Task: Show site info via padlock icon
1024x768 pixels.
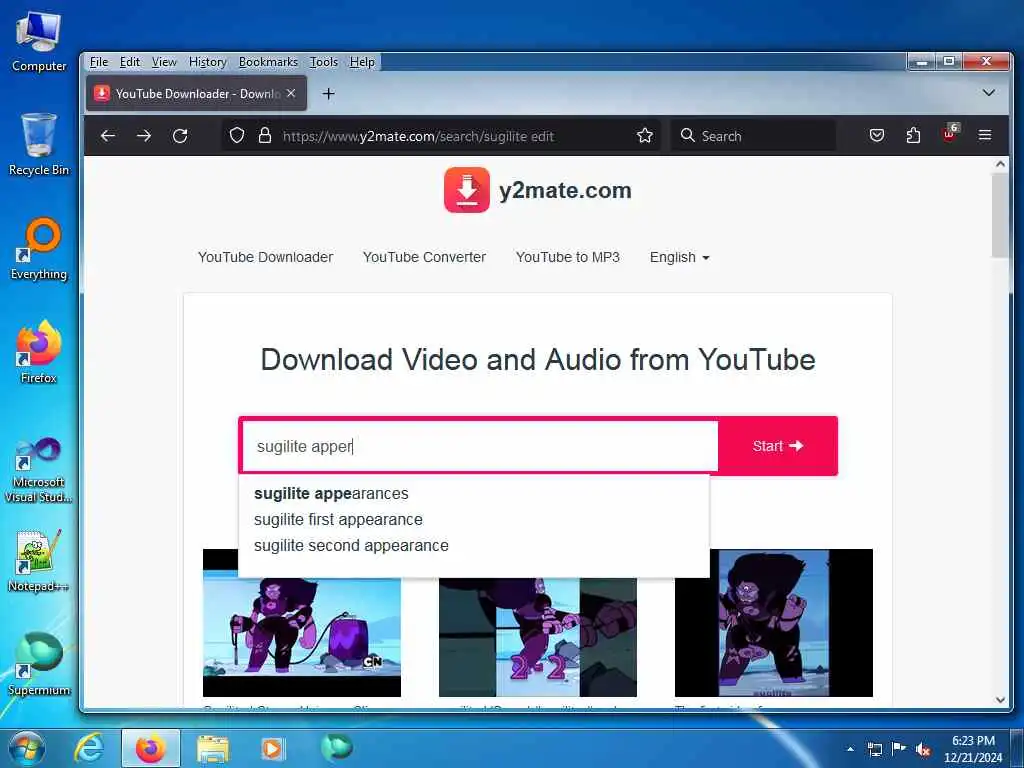Action: point(264,136)
